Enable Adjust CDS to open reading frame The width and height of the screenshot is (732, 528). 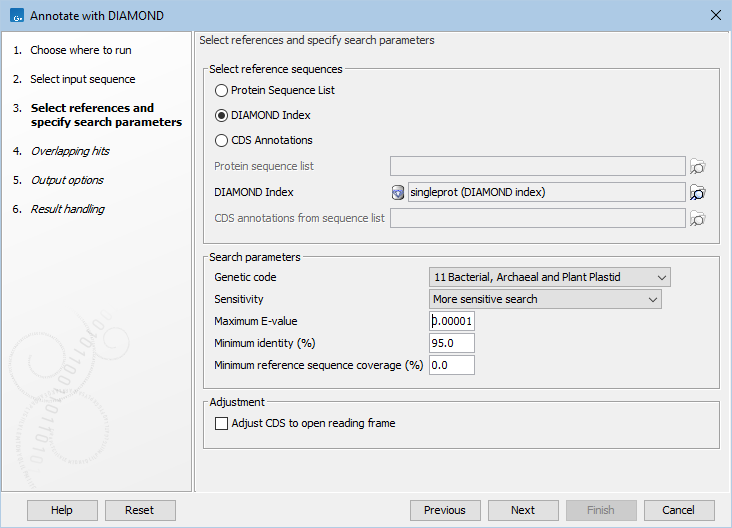click(x=222, y=423)
